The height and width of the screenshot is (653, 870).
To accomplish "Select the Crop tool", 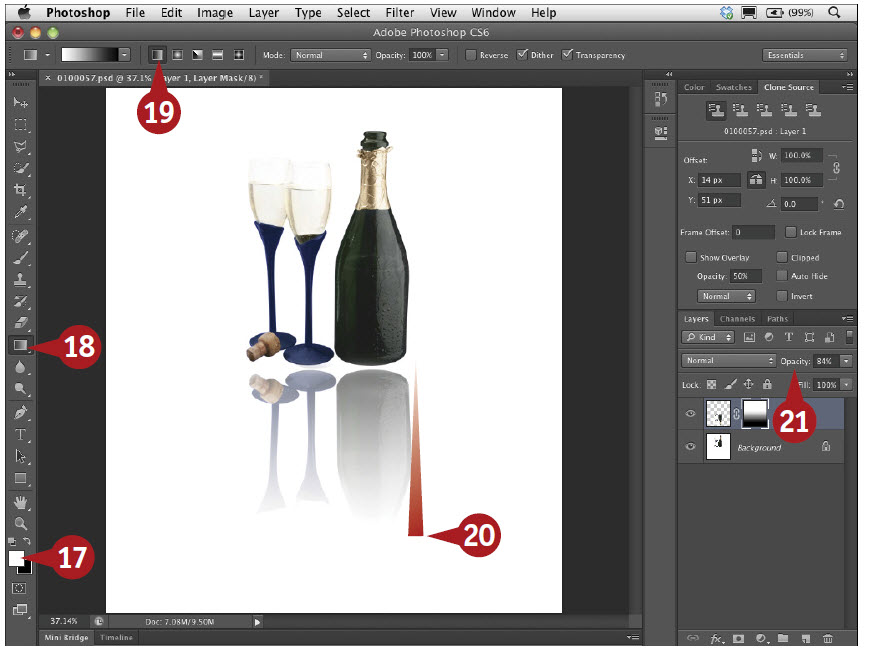I will click(x=21, y=190).
